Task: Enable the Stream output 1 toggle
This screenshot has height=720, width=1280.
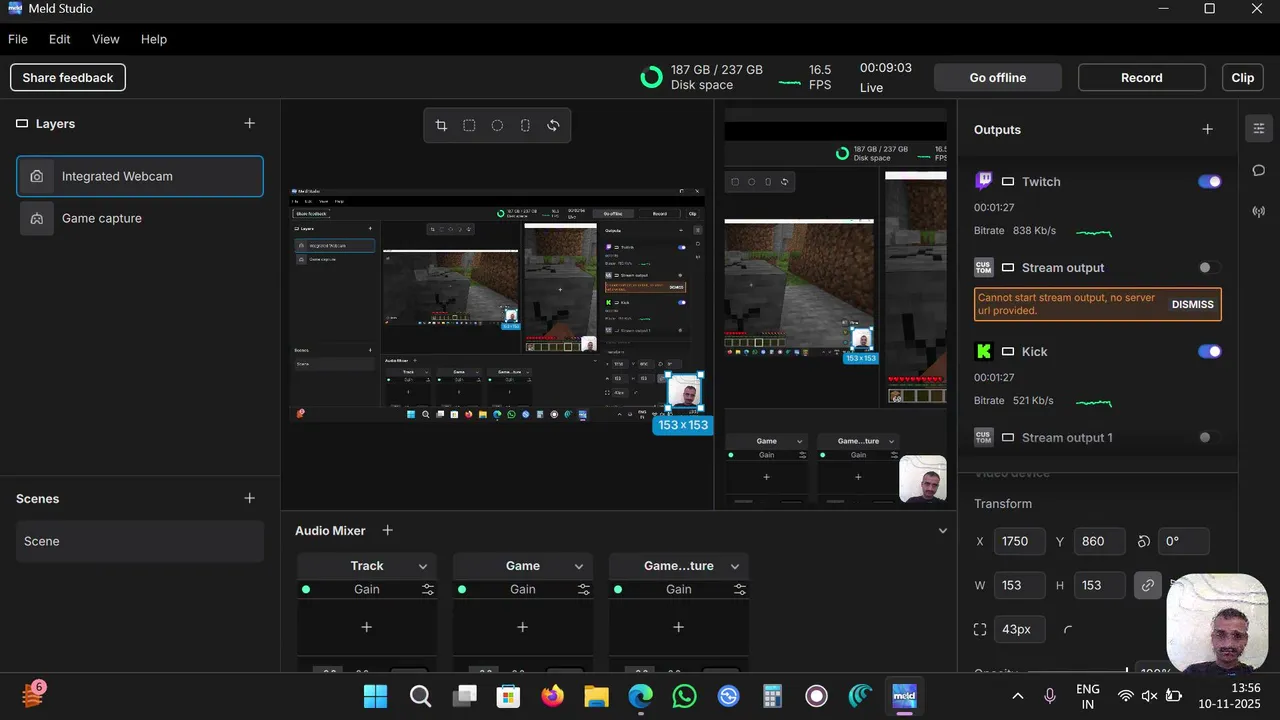Action: (x=1210, y=437)
